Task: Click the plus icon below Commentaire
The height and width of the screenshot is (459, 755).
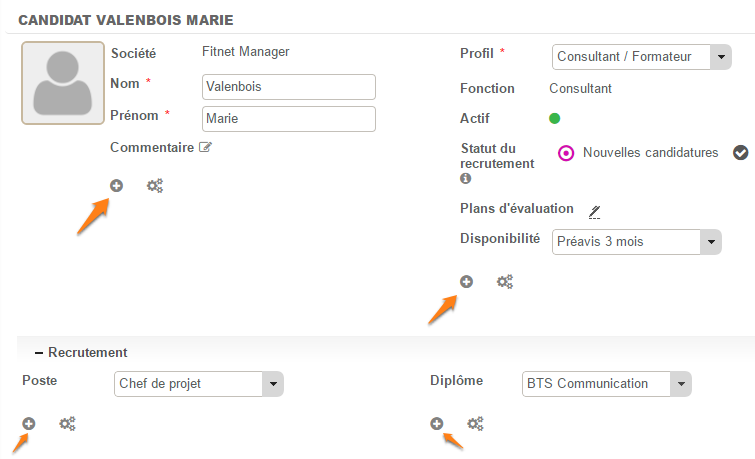Action: pos(117,185)
